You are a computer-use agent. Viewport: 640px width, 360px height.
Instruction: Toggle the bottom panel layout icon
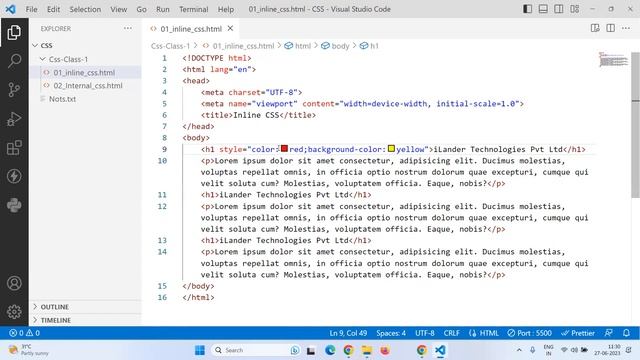tap(543, 9)
